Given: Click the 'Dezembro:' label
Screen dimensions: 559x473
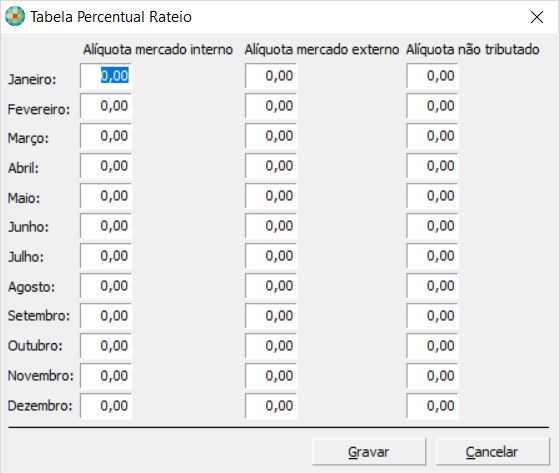Looking at the screenshot, I should point(40,406).
